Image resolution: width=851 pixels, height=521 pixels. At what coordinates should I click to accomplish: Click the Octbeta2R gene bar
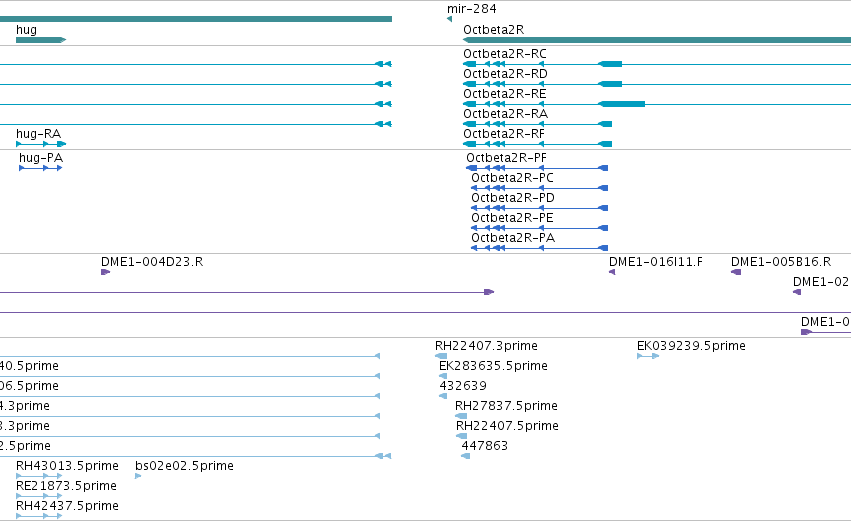click(657, 40)
